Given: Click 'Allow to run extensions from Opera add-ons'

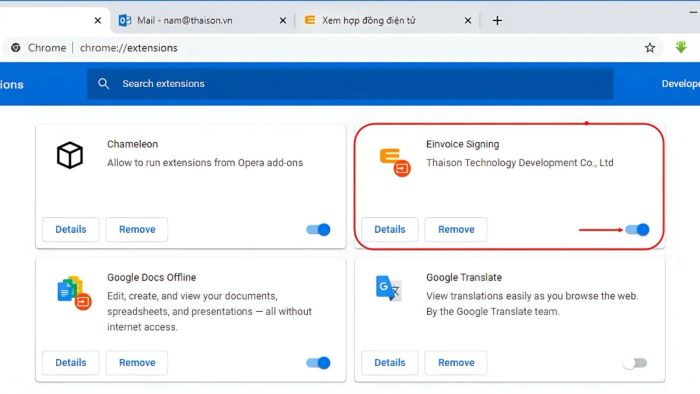Looking at the screenshot, I should [205, 163].
